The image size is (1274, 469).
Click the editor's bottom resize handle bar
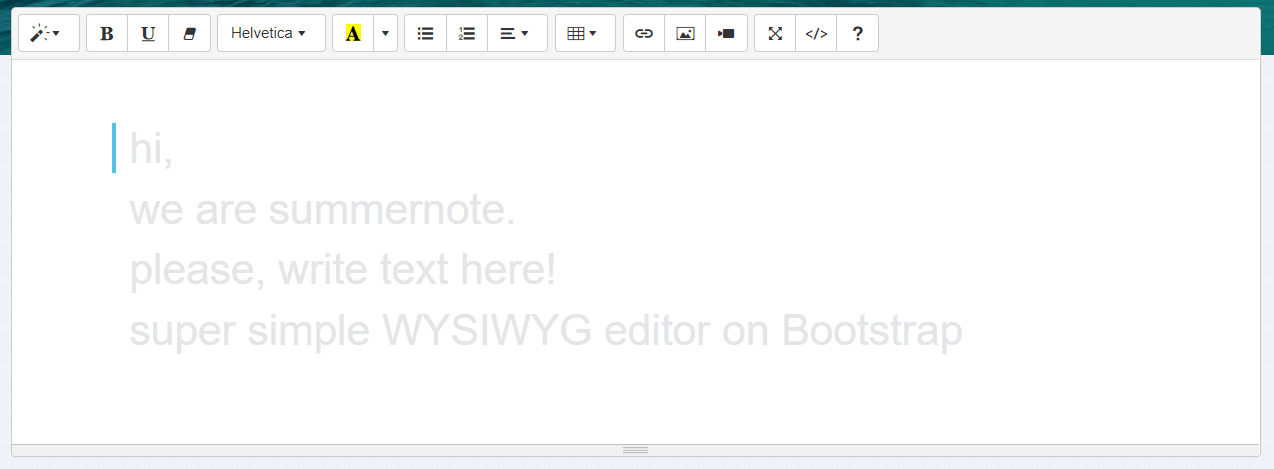point(636,450)
